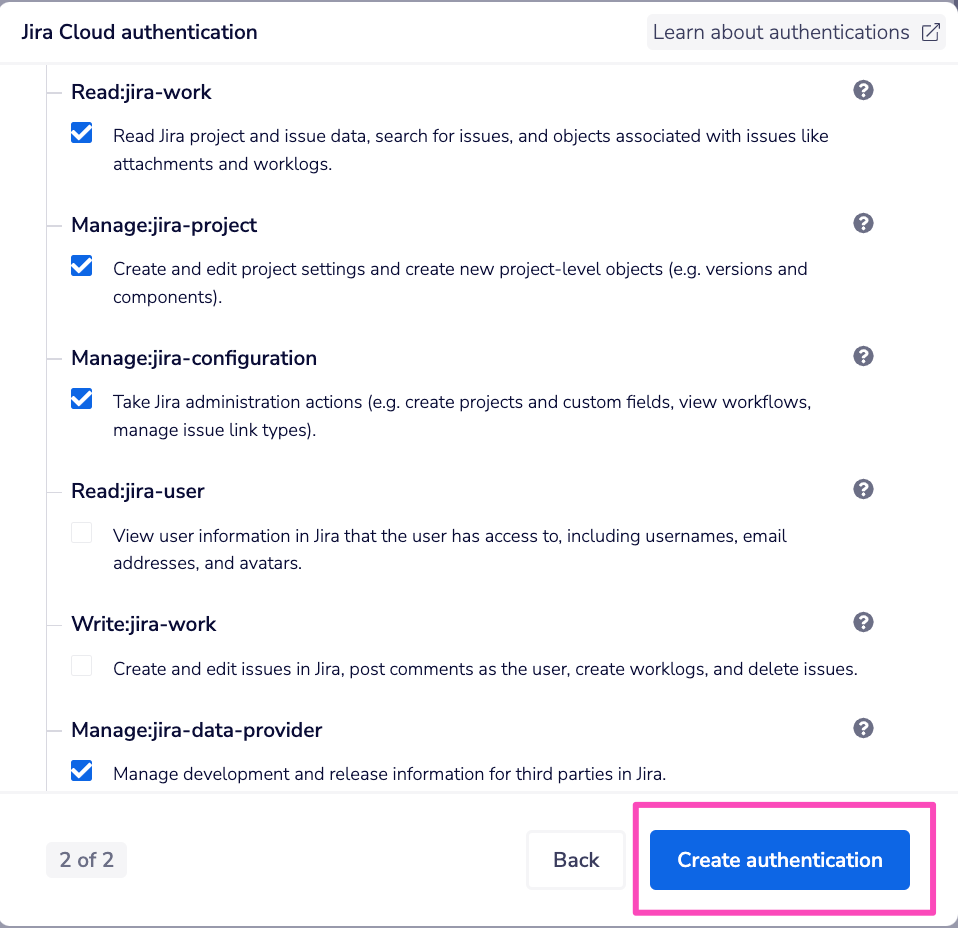This screenshot has width=958, height=928.
Task: Click the Create authentication button
Action: pos(779,859)
